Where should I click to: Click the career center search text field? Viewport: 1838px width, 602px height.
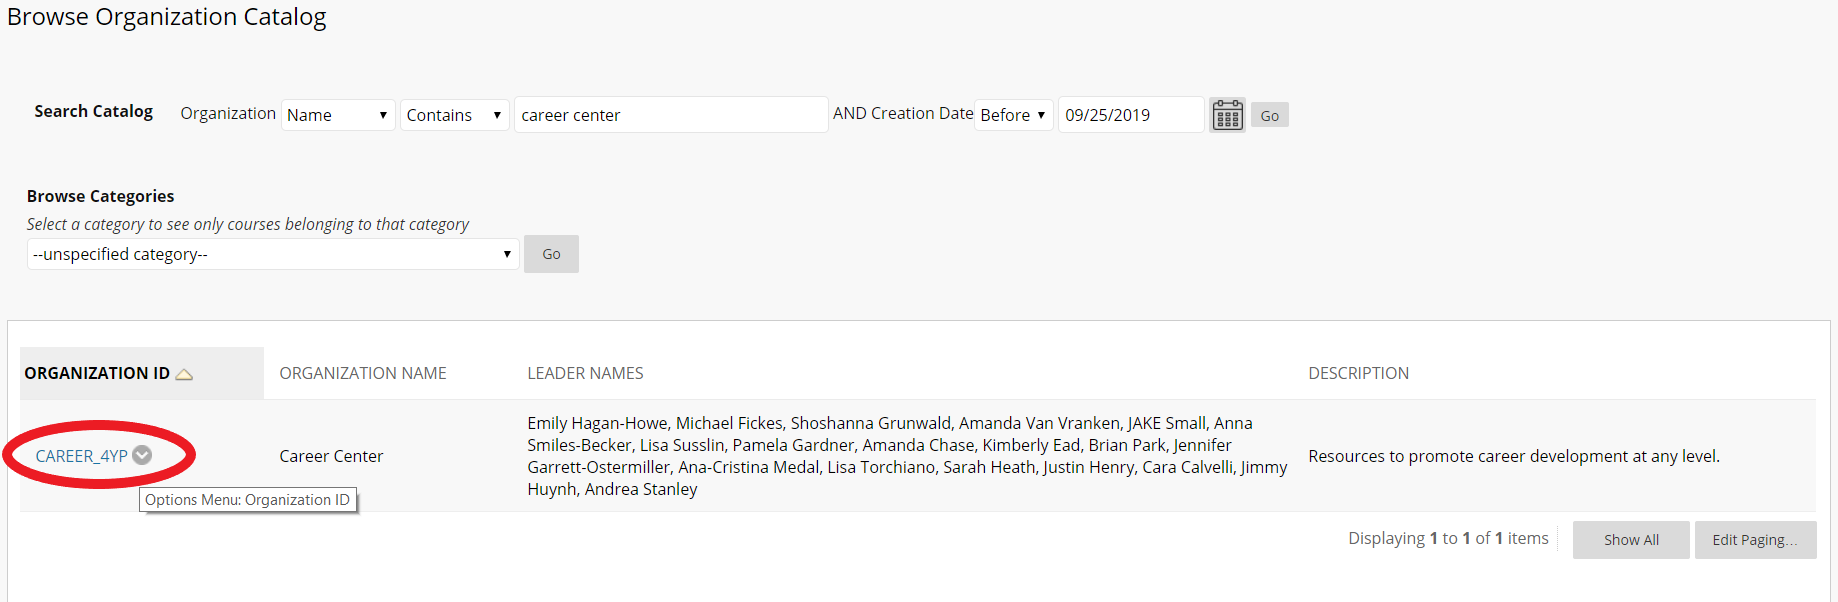coord(671,115)
